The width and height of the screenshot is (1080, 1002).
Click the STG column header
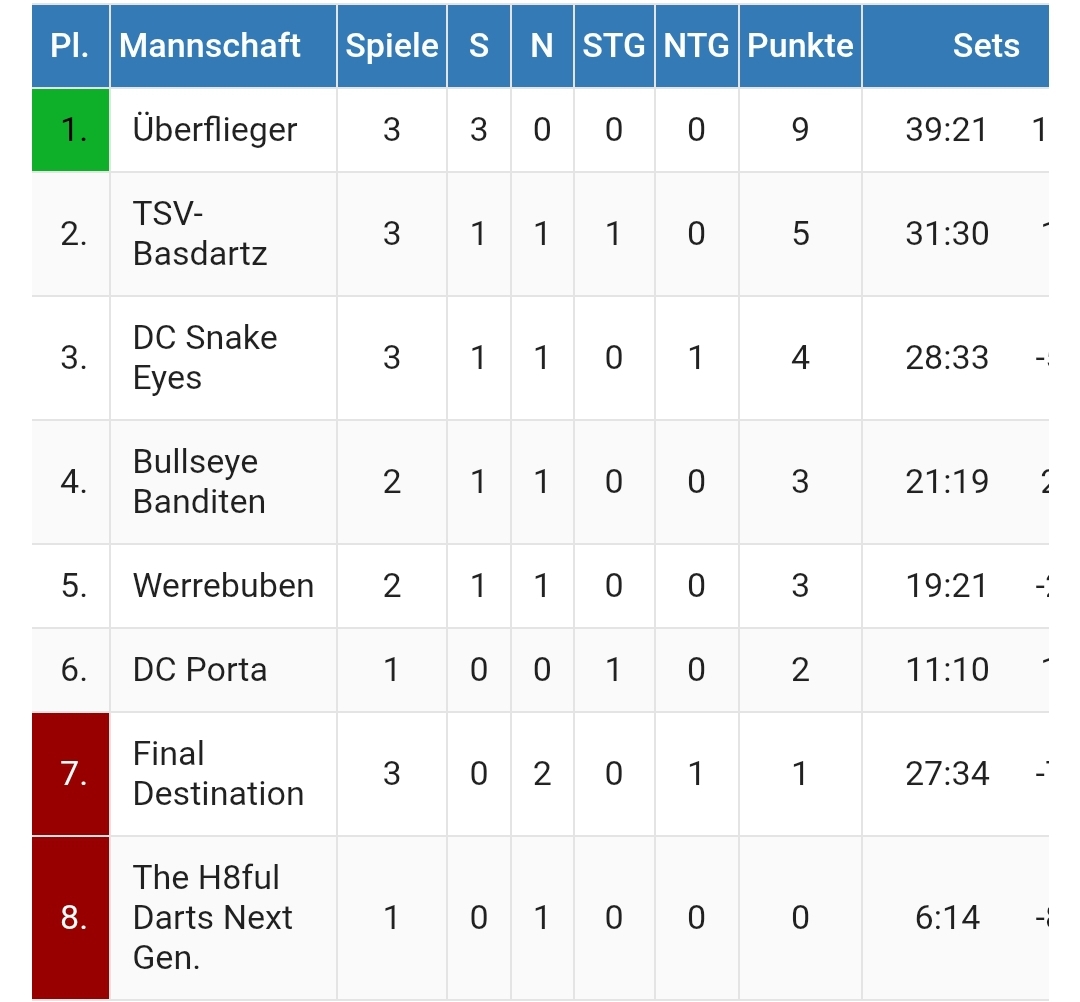614,46
